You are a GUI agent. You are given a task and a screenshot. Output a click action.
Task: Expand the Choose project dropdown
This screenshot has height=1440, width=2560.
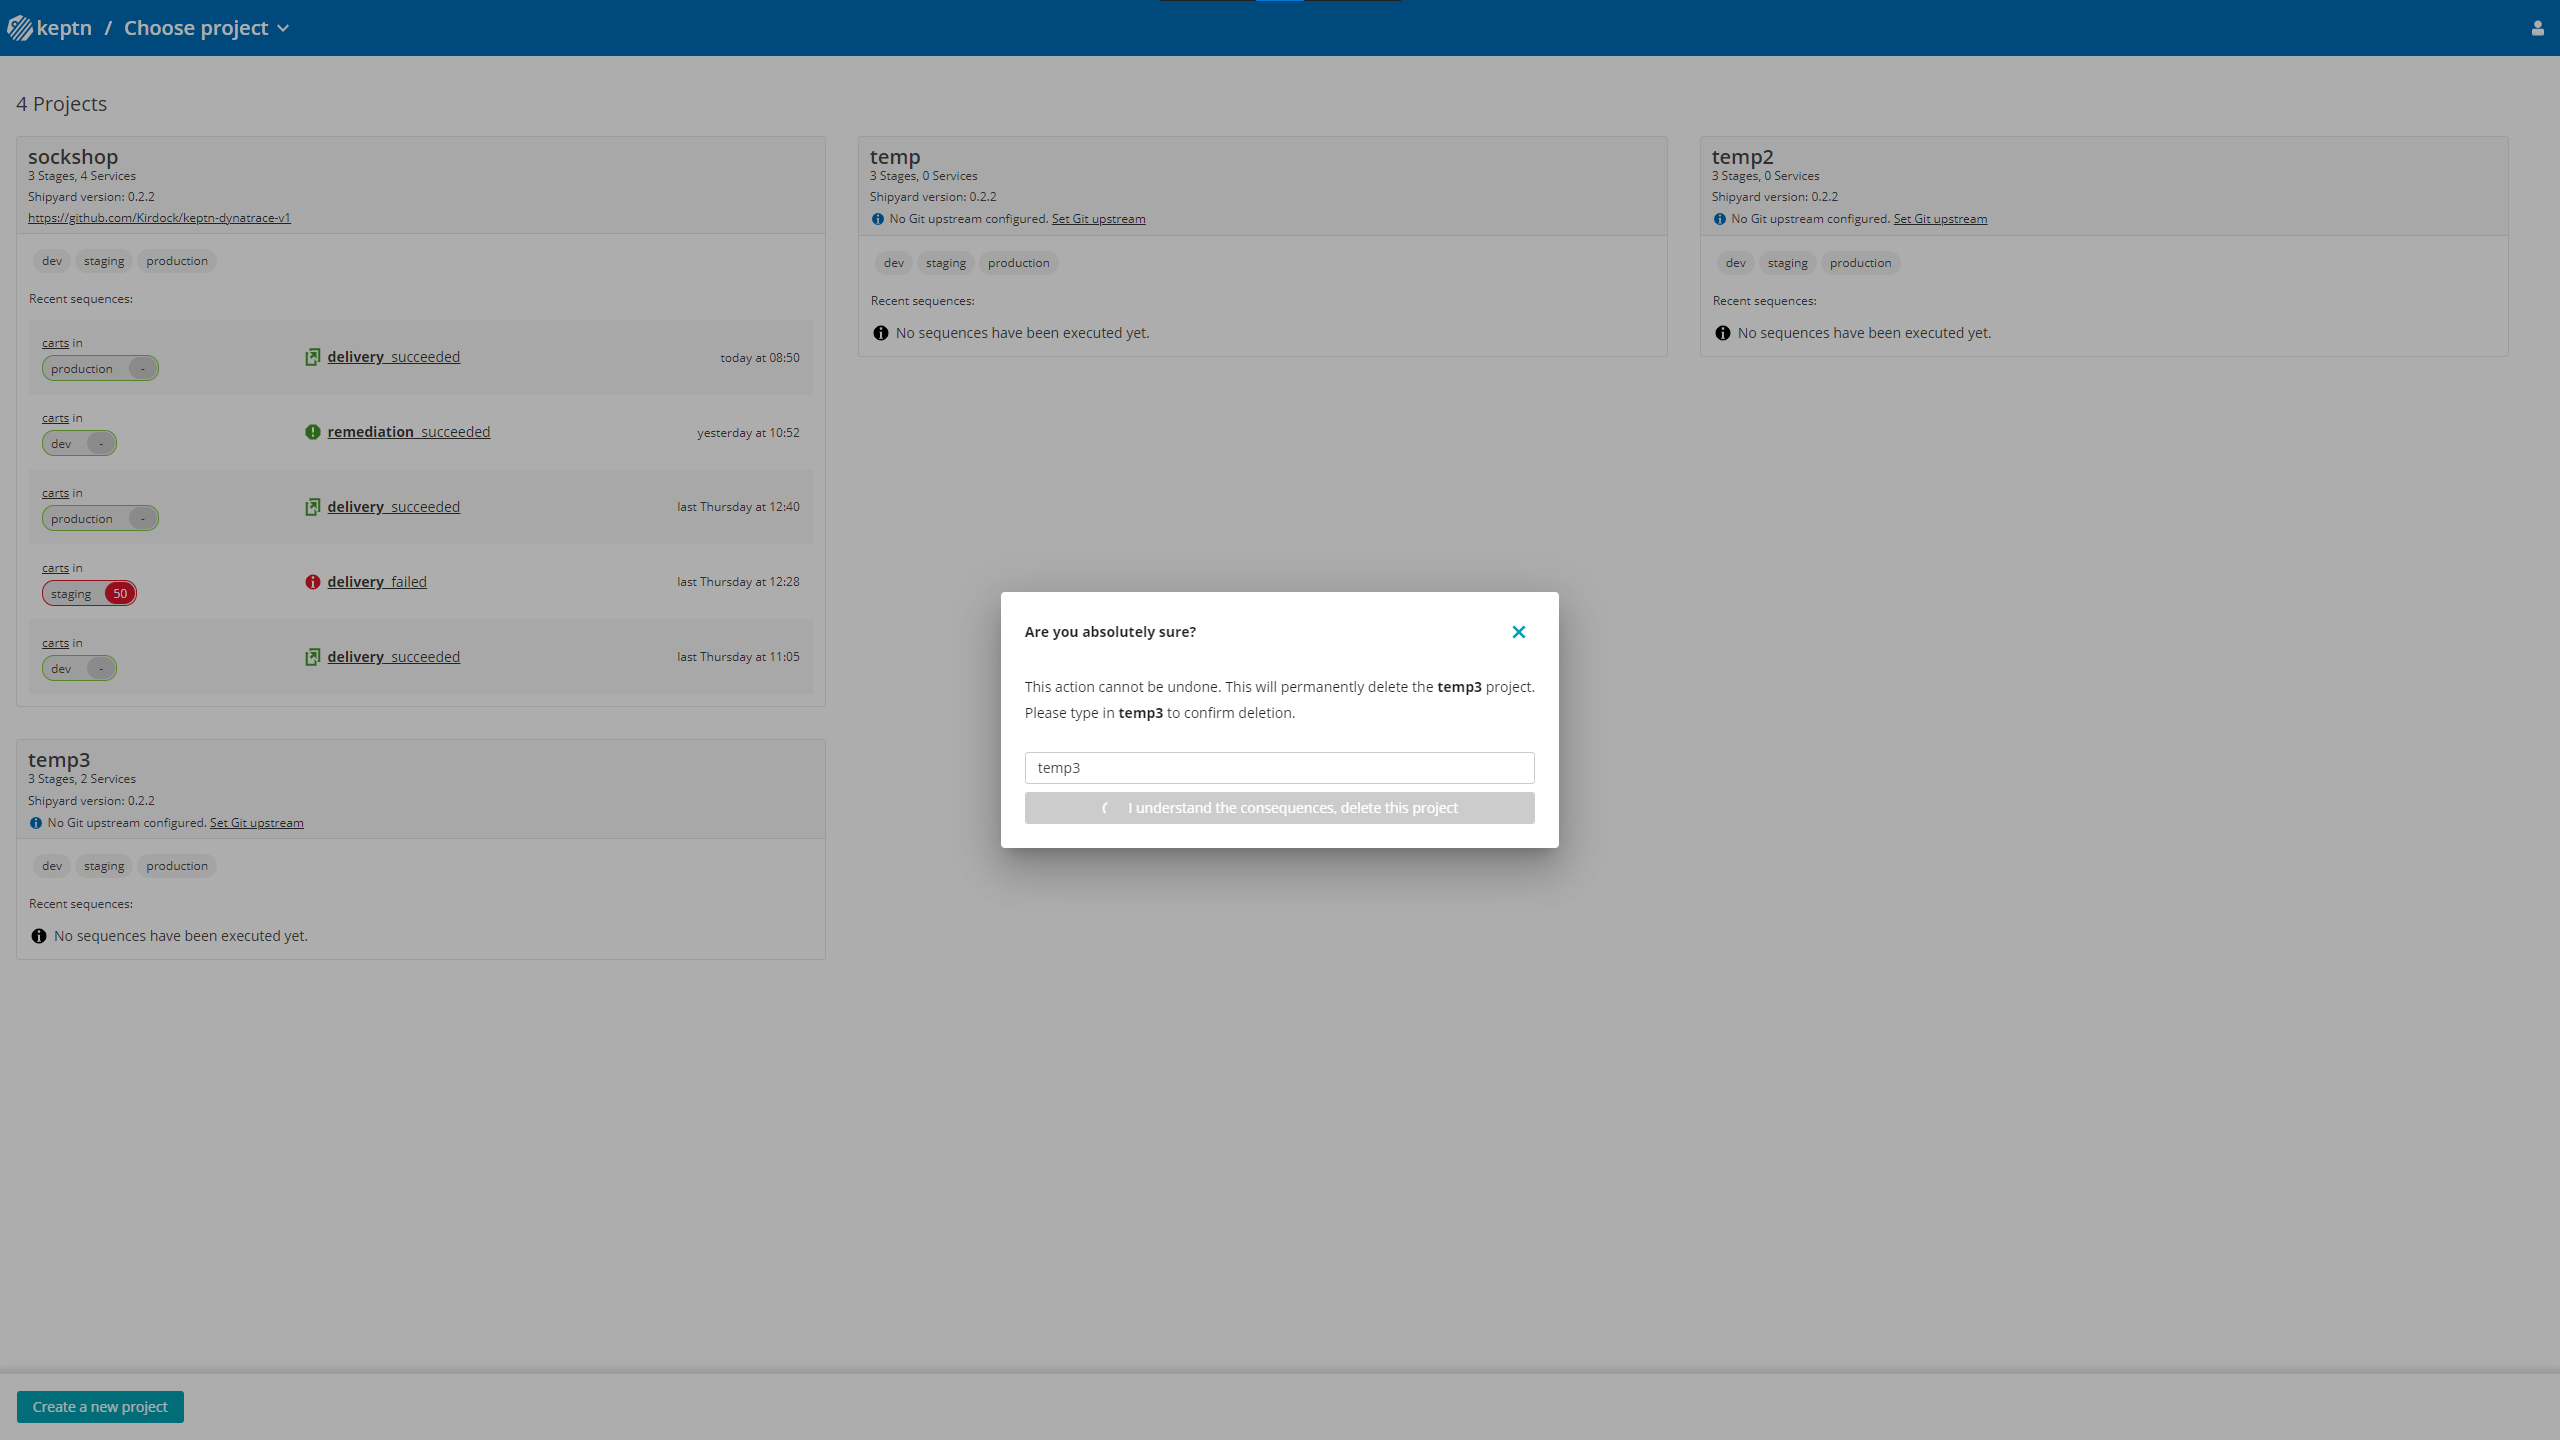pos(206,27)
